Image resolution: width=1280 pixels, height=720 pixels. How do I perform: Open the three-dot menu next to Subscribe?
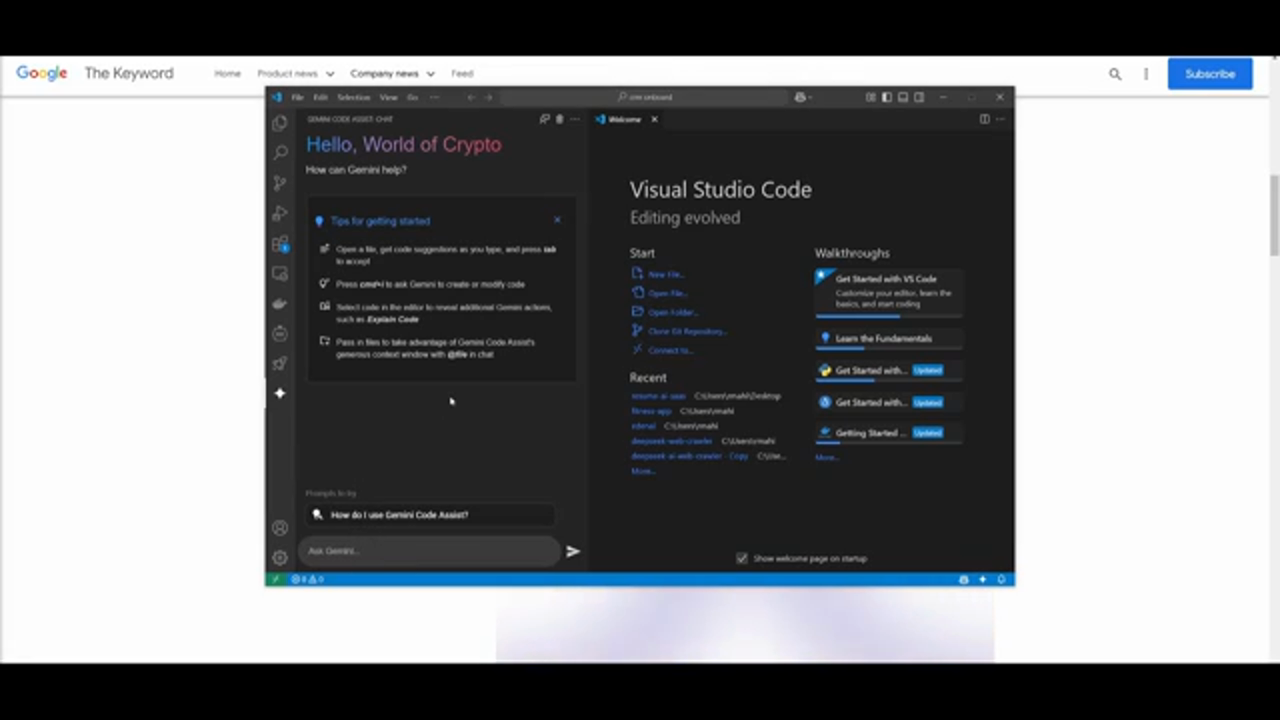(x=1146, y=74)
